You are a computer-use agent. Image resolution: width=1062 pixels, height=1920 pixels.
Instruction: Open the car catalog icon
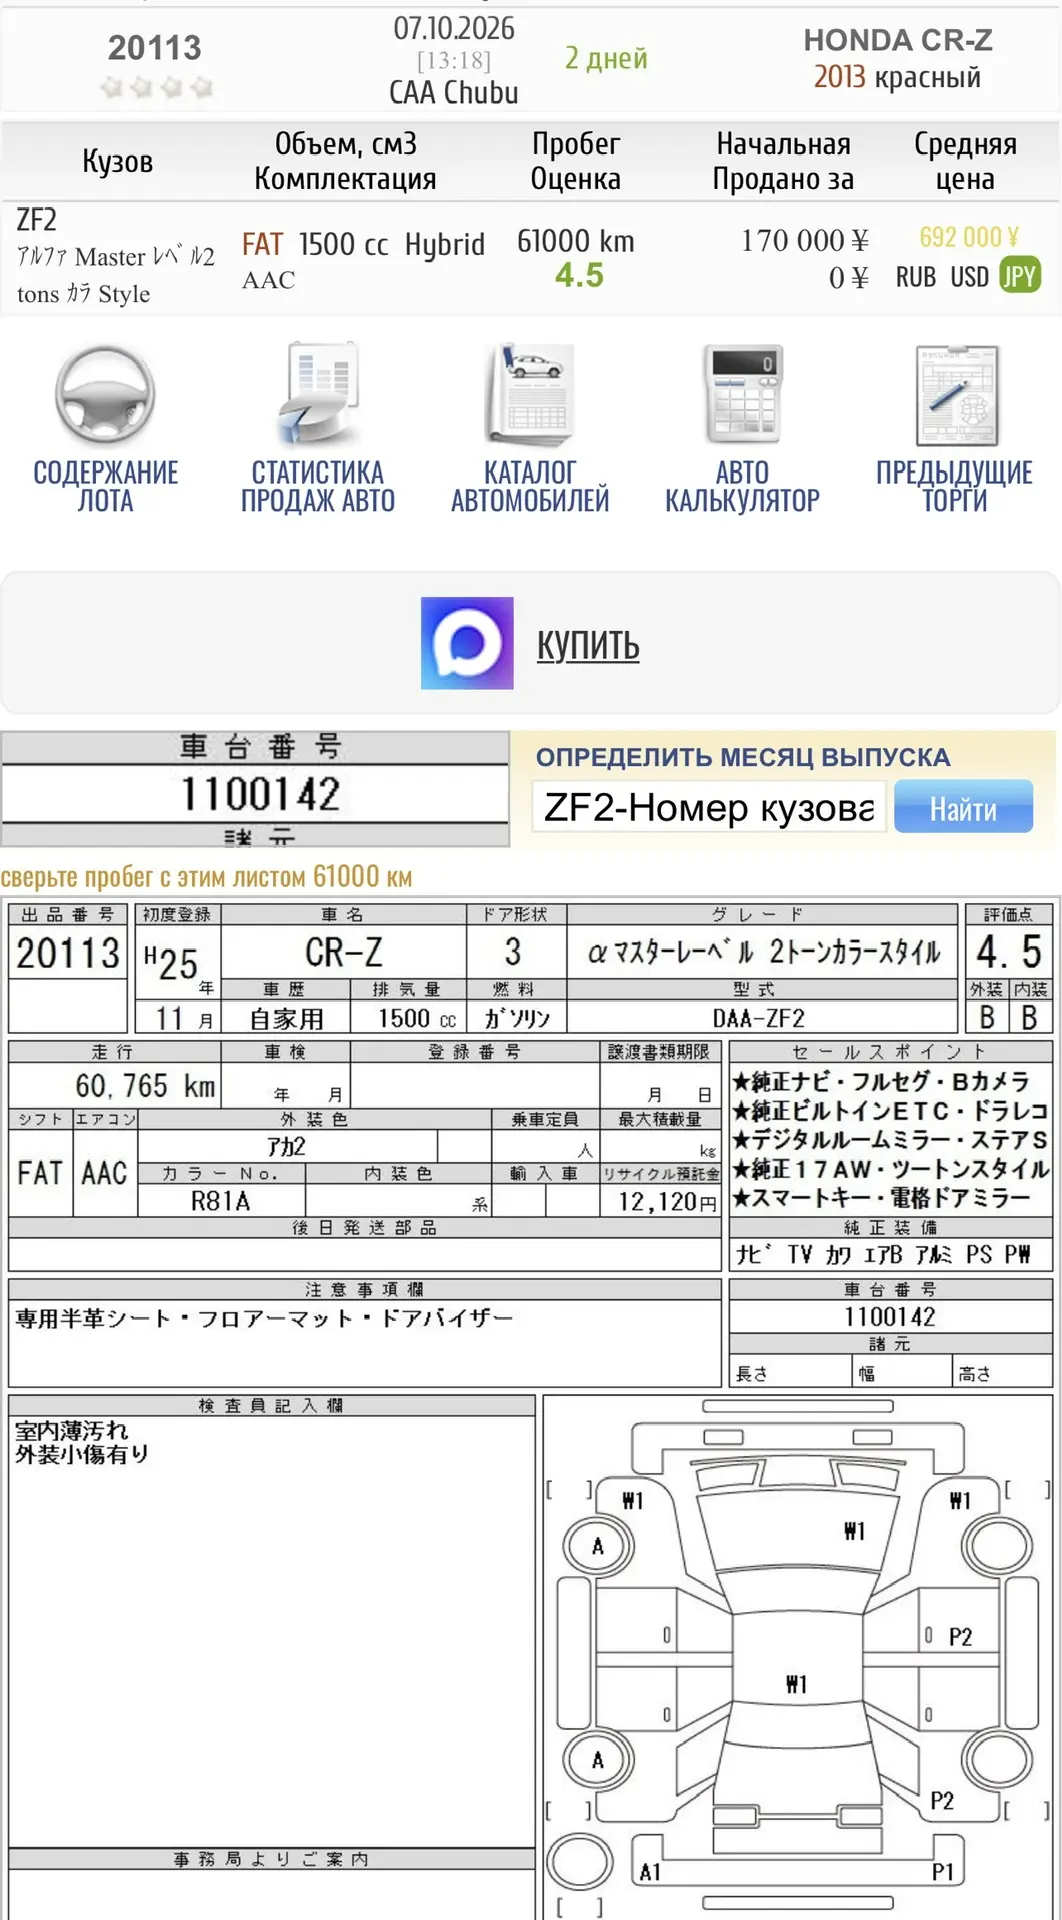[x=530, y=395]
